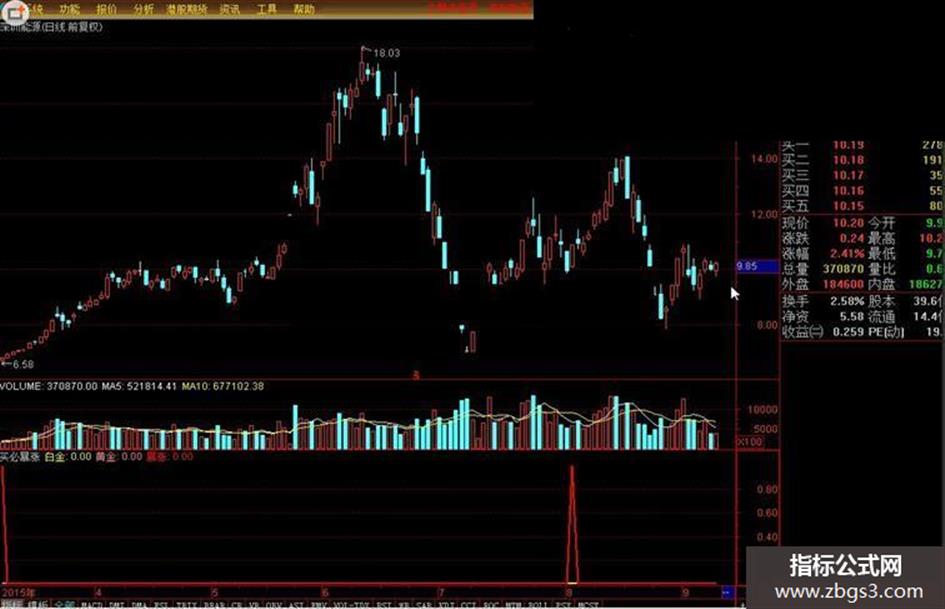Select the 买三 10.17 bid row
The width and height of the screenshot is (945, 609).
pos(862,175)
